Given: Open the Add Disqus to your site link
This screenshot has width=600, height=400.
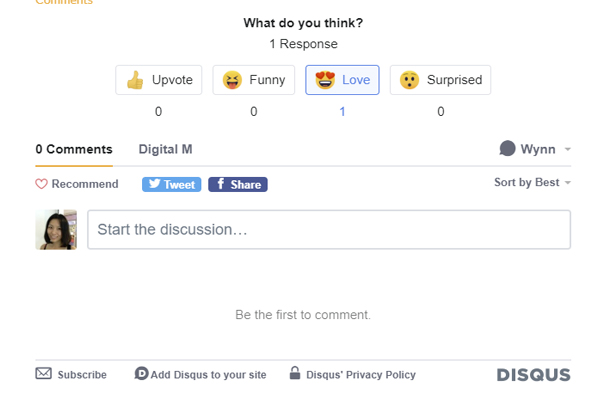Looking at the screenshot, I should (x=208, y=375).
